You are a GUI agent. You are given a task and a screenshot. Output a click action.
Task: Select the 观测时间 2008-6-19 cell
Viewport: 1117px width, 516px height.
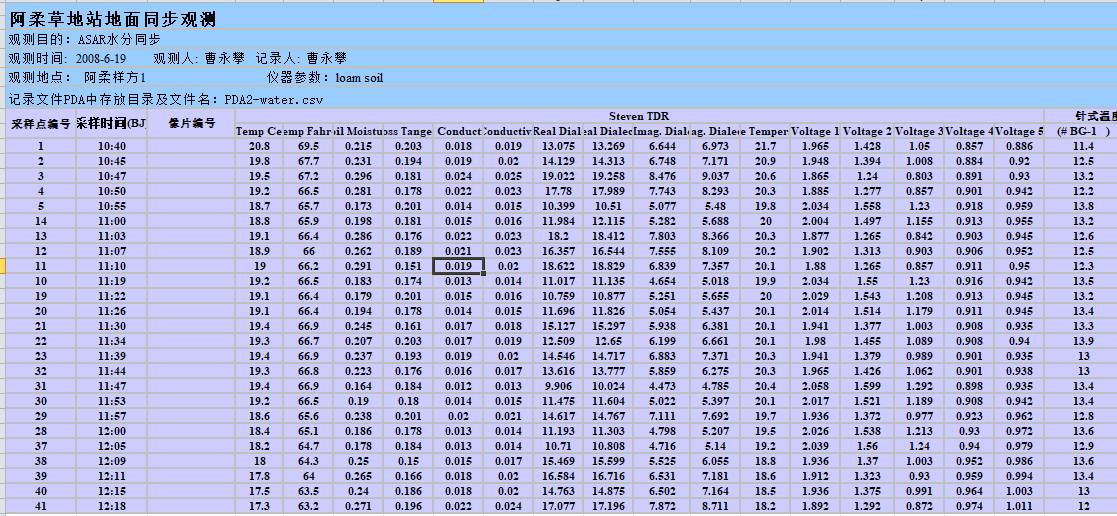[x=80, y=58]
